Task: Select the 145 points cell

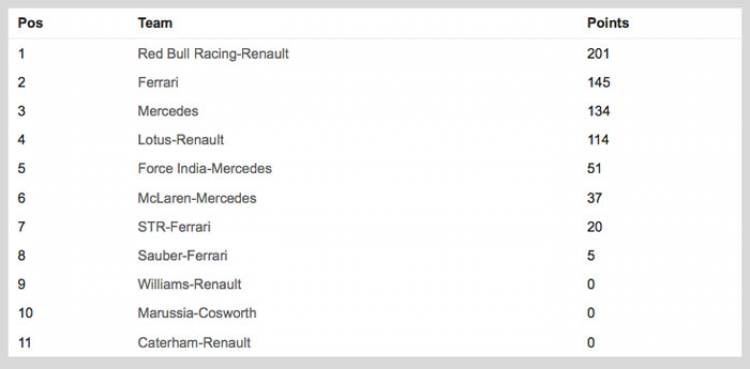Action: tap(598, 82)
